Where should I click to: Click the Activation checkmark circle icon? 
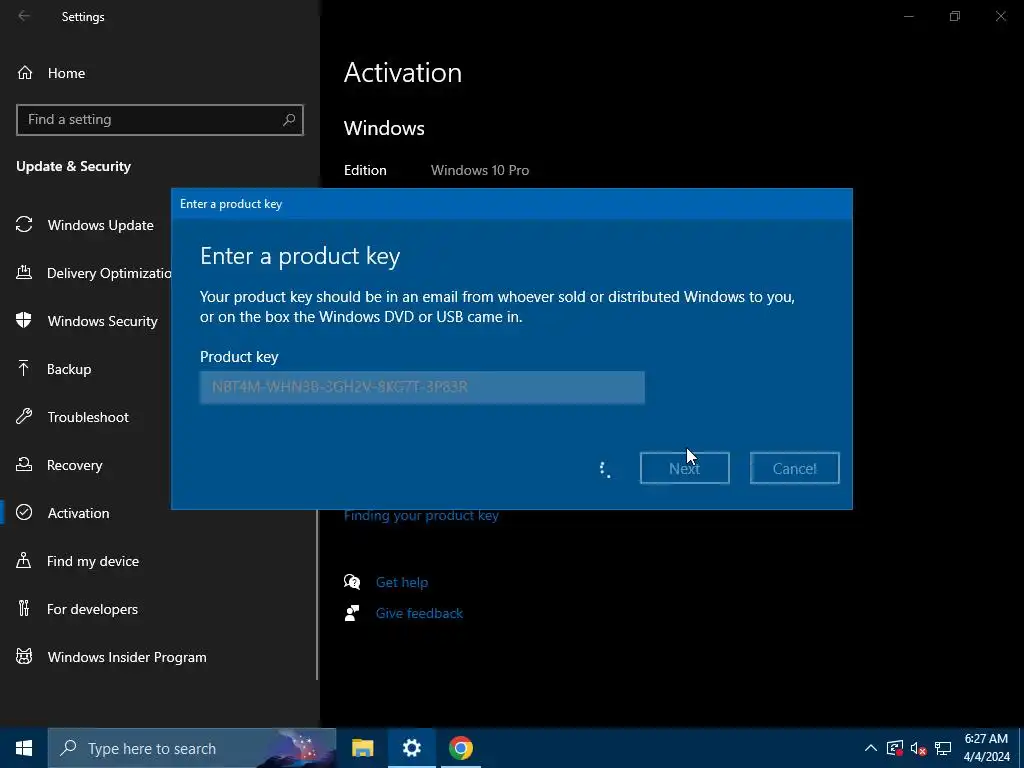[24, 513]
